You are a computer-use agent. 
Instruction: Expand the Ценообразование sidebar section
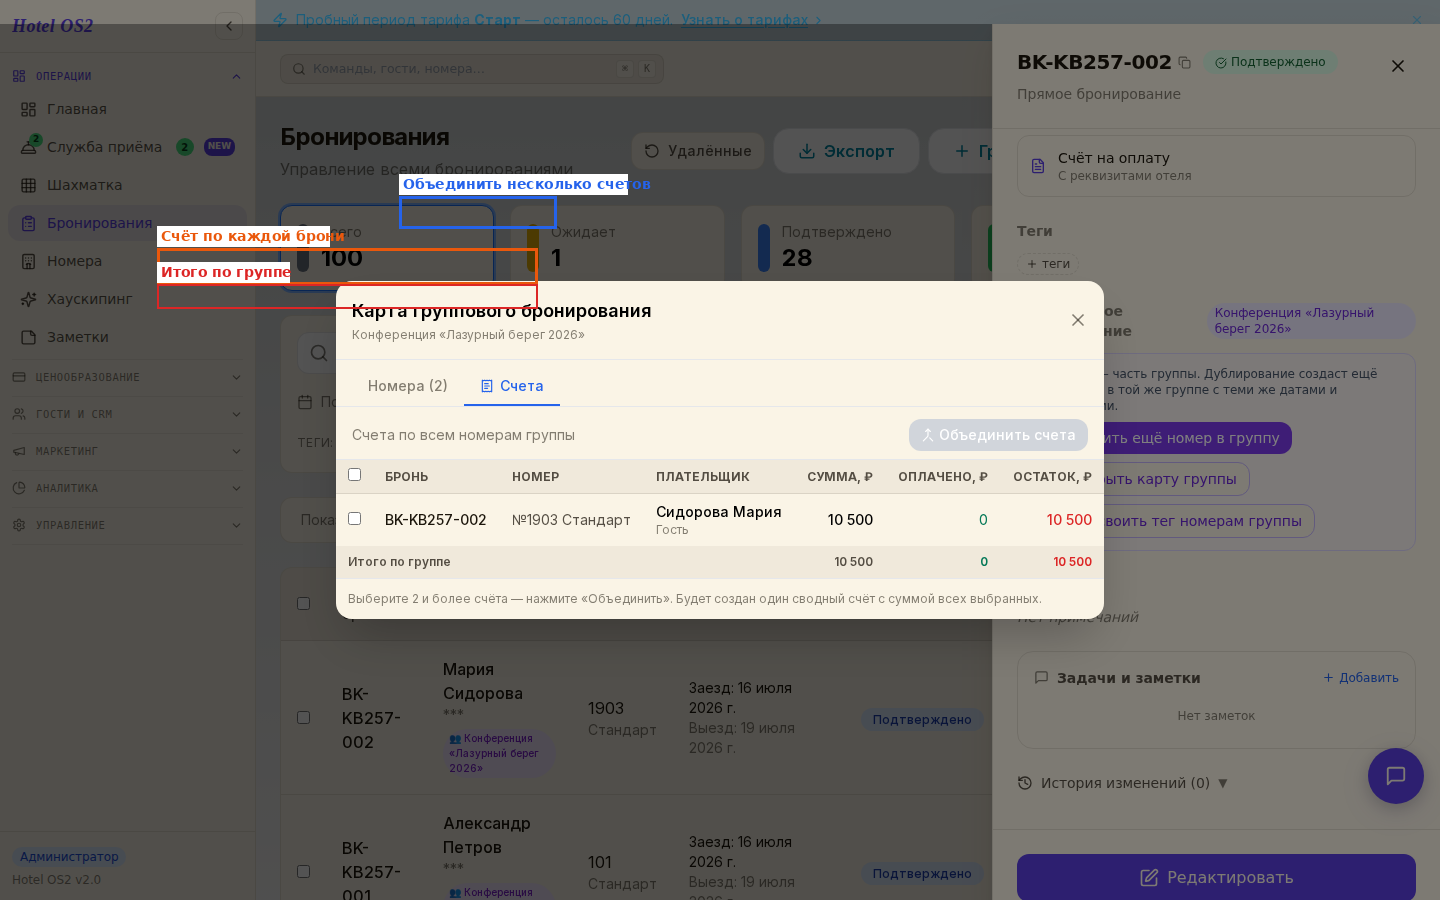pyautogui.click(x=127, y=377)
